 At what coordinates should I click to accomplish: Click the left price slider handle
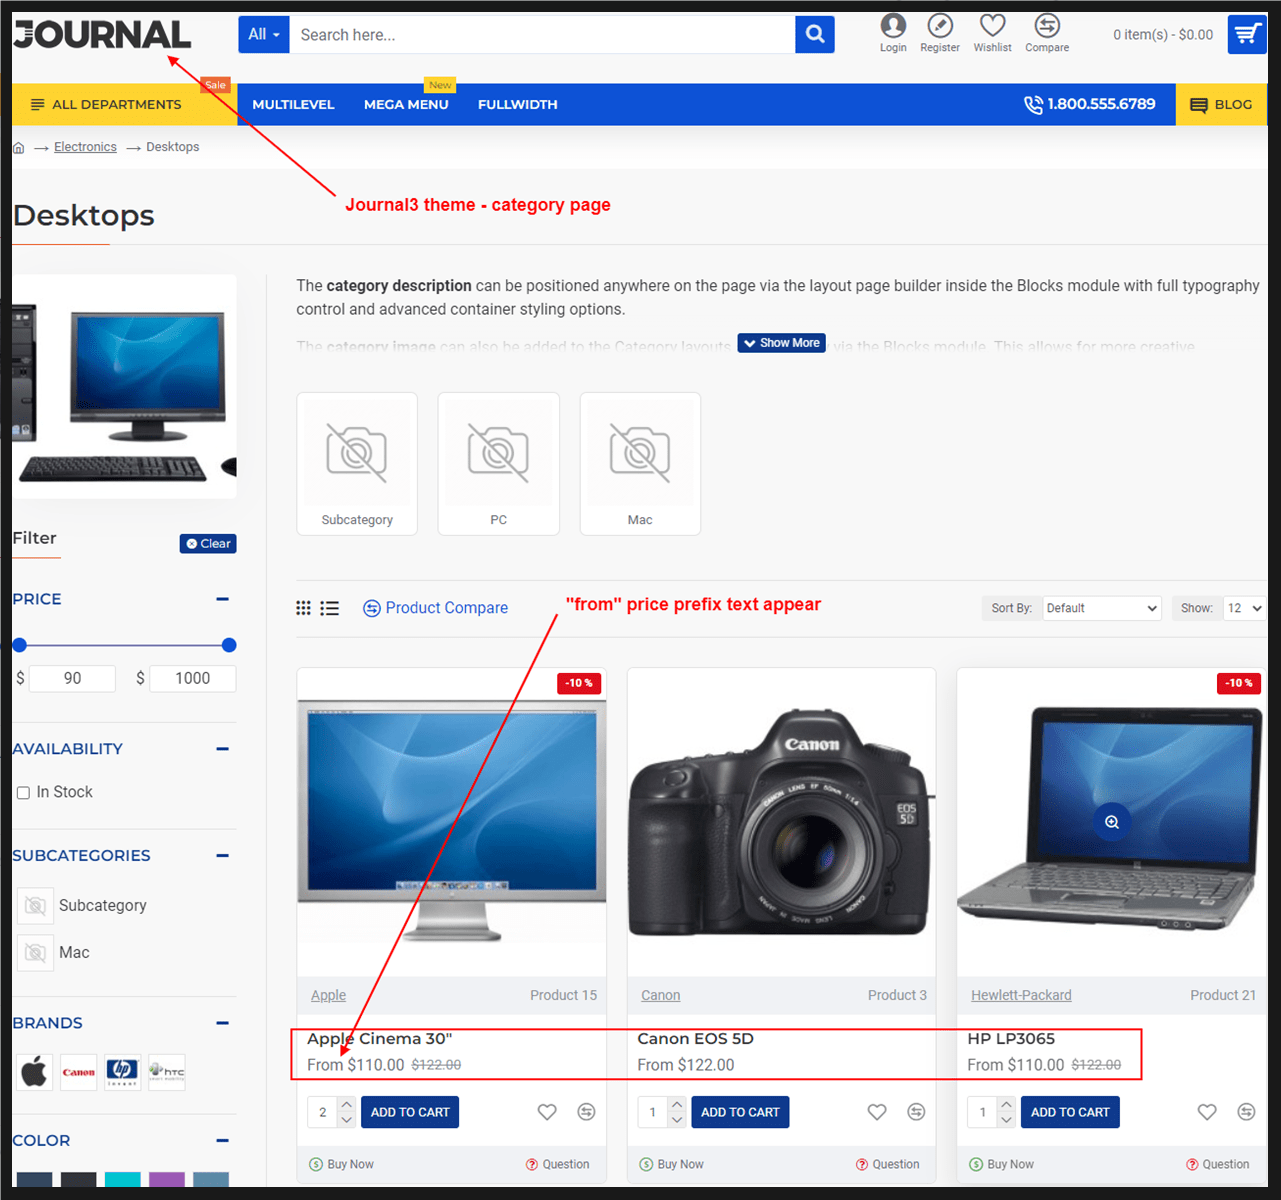(x=20, y=645)
